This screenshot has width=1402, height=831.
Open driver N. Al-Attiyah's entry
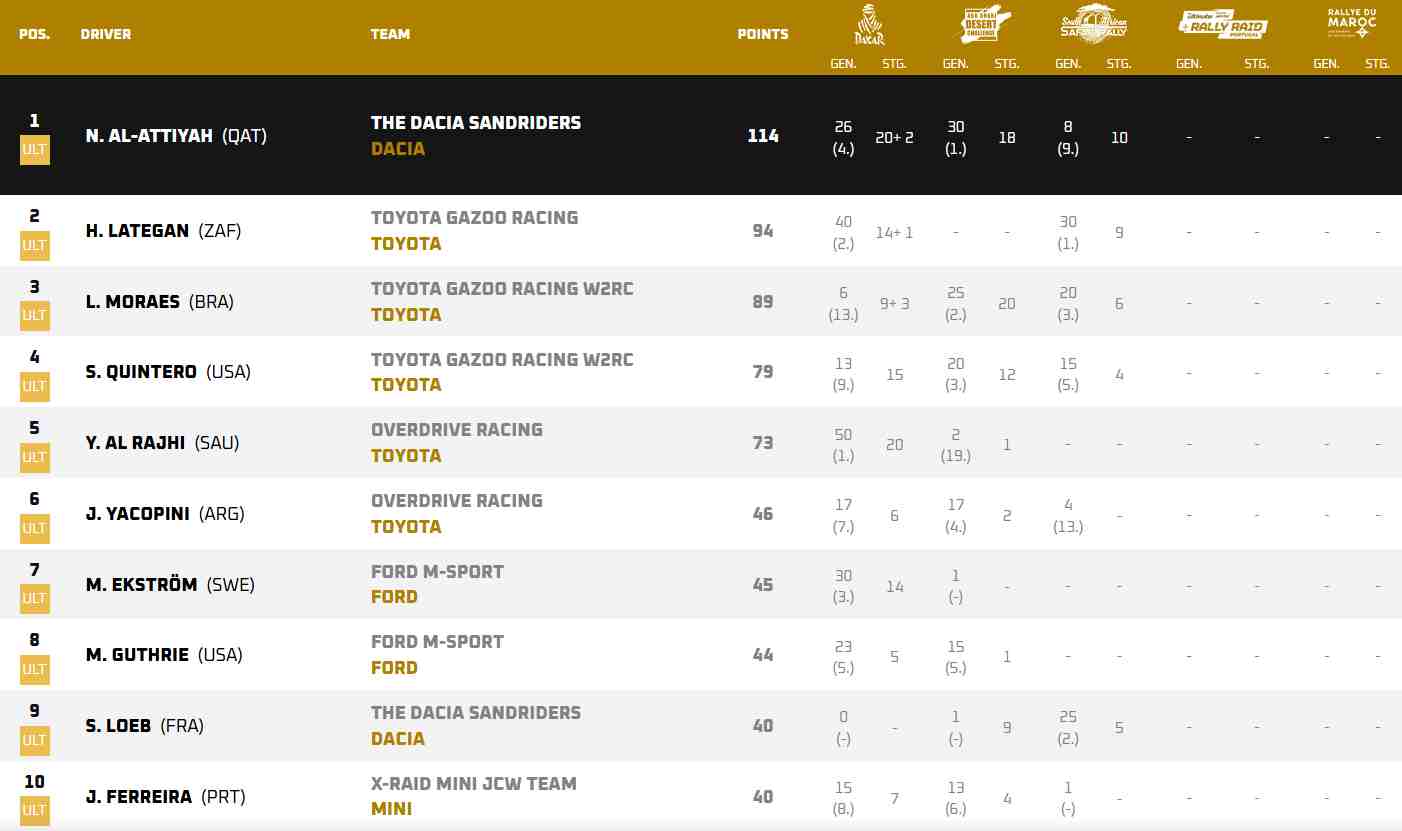point(149,136)
